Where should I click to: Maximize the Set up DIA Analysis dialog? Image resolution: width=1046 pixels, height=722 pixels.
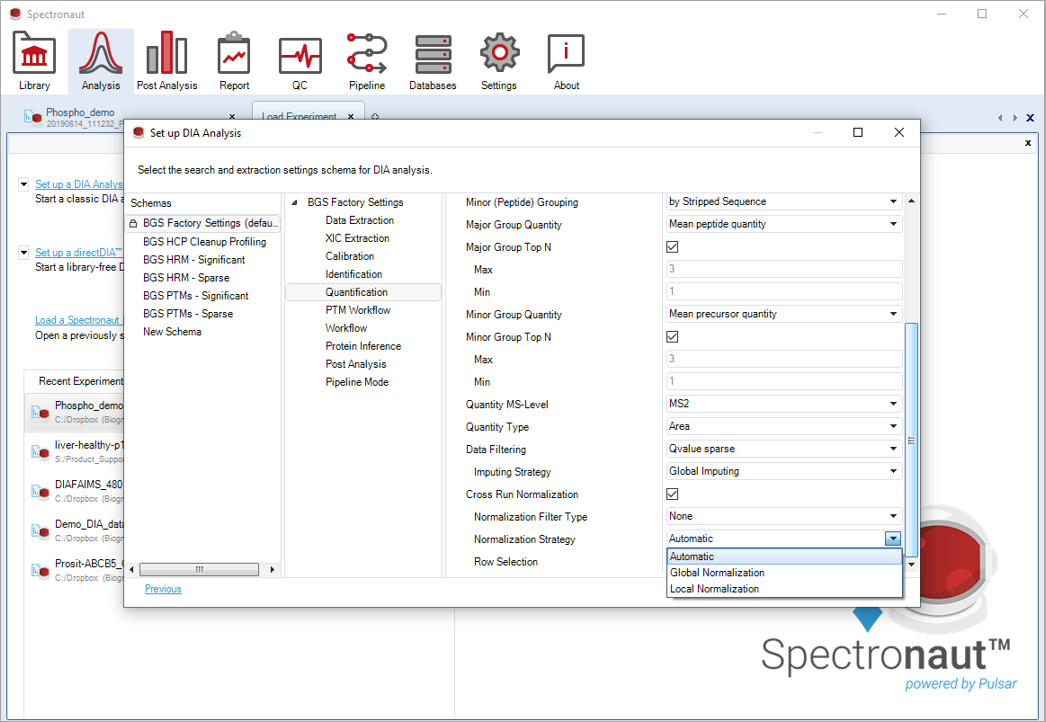[858, 133]
